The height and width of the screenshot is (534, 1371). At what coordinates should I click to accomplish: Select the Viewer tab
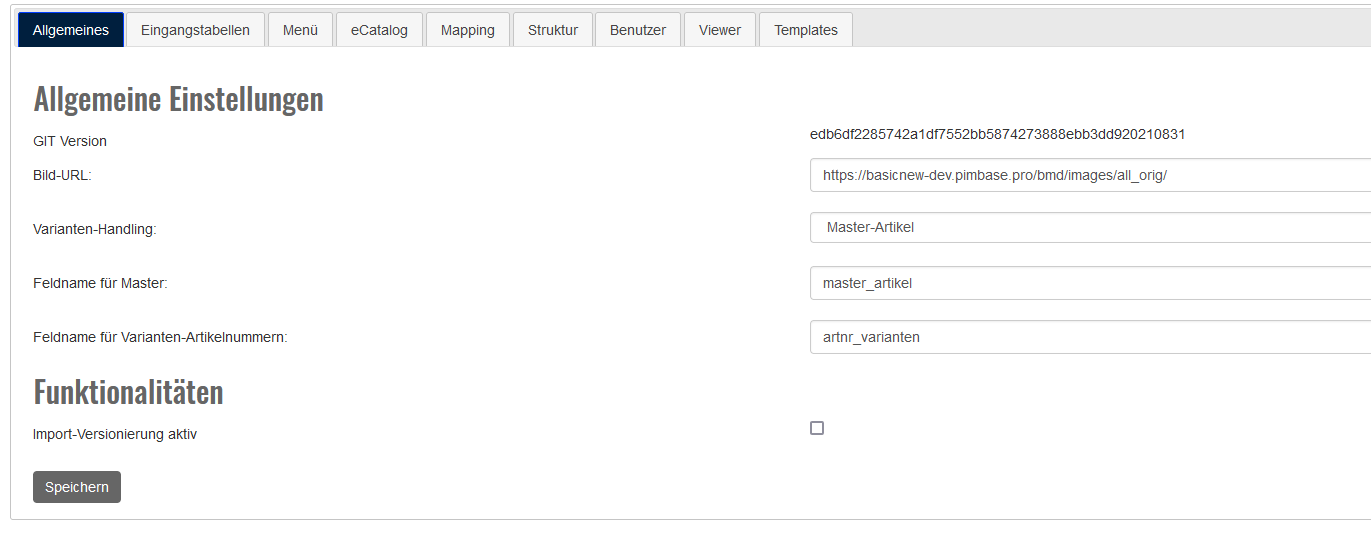[x=719, y=30]
